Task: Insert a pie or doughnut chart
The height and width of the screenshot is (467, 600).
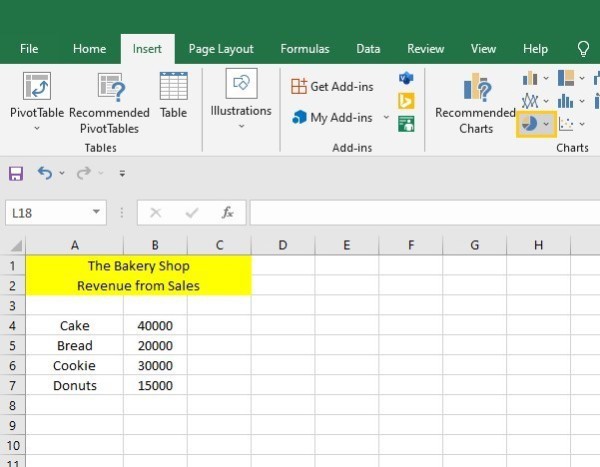Action: coord(529,124)
